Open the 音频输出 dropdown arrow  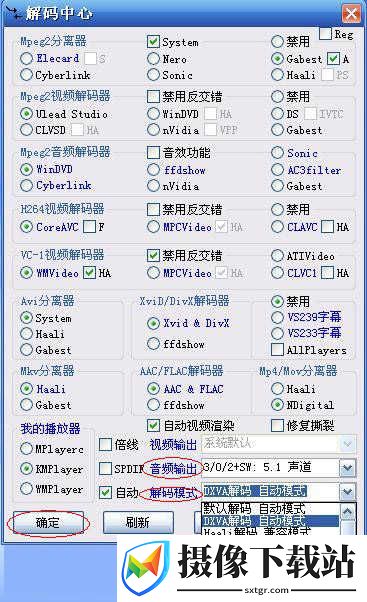click(x=347, y=468)
